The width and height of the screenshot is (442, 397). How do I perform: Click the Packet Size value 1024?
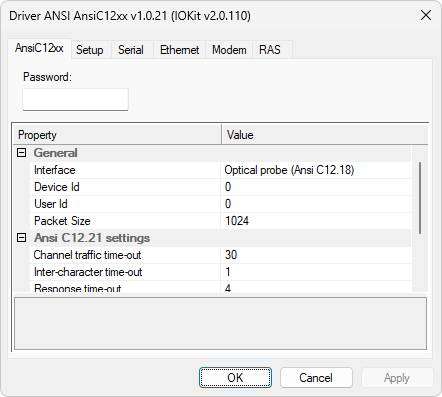coord(237,221)
